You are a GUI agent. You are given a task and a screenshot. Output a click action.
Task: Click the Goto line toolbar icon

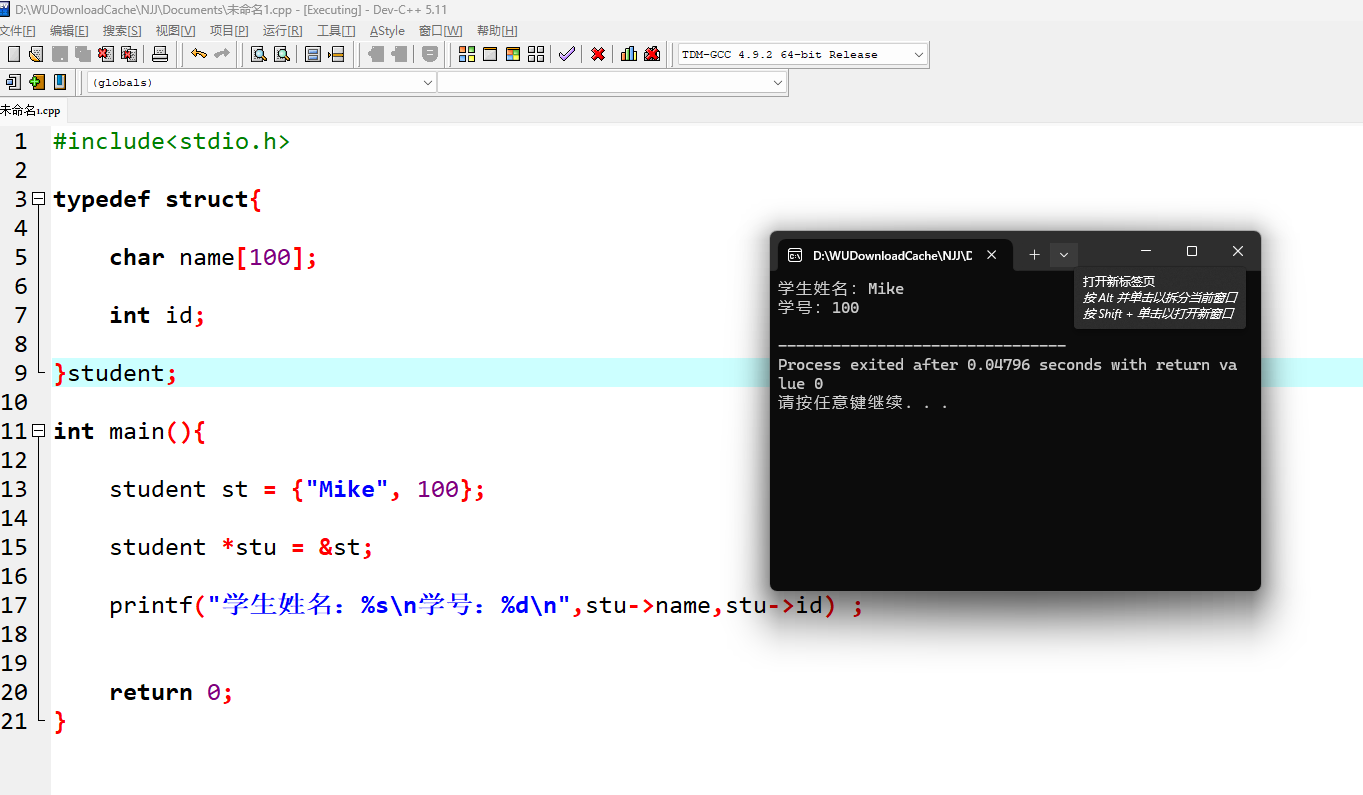337,54
